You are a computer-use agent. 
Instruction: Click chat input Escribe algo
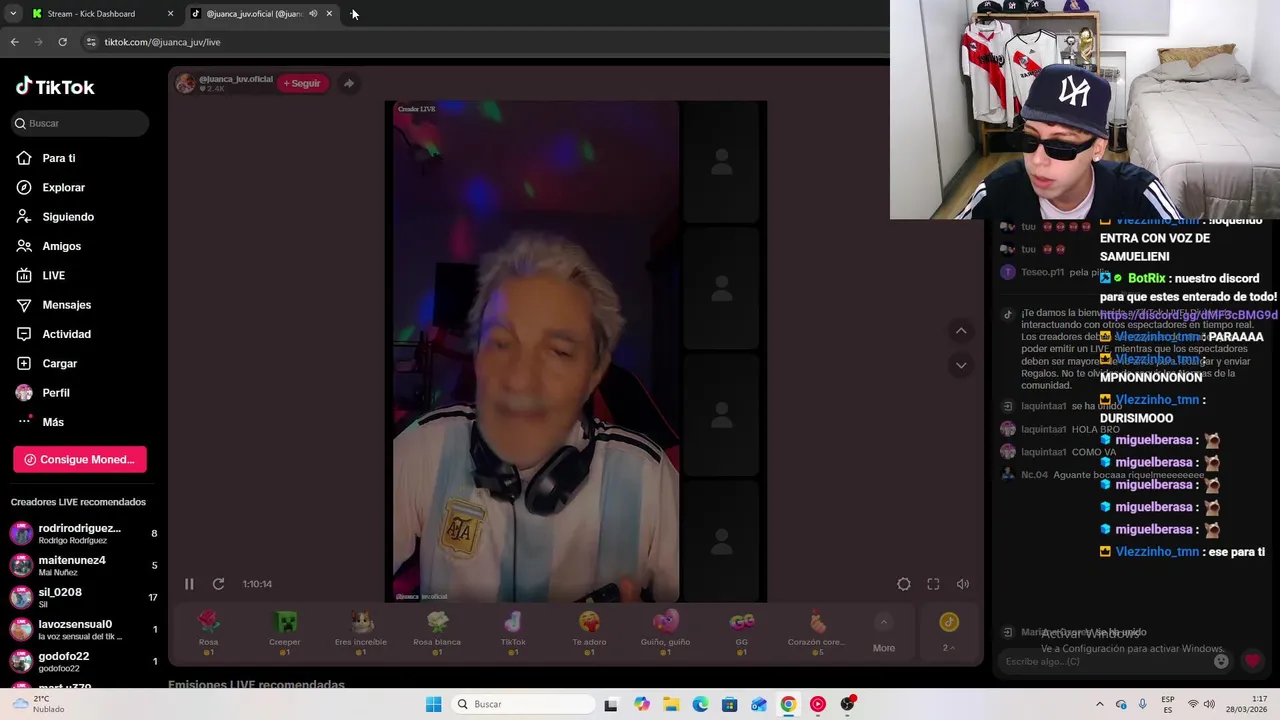[x=1105, y=661]
